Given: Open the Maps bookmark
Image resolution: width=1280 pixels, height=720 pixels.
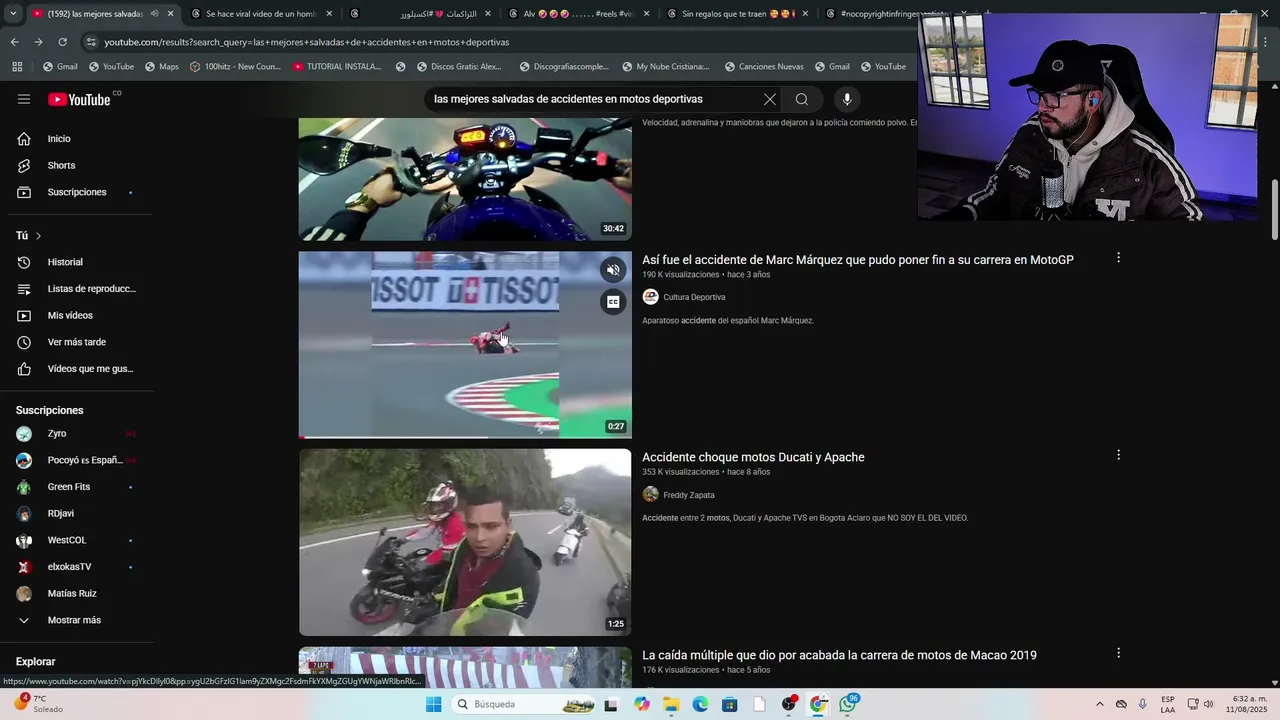Looking at the screenshot, I should click(162, 67).
